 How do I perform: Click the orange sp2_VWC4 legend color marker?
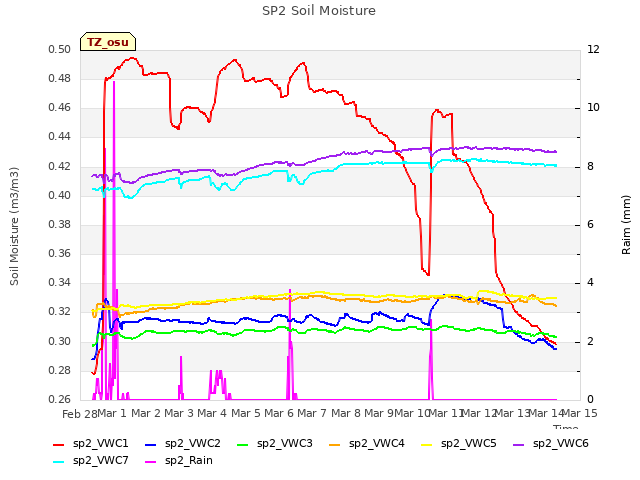335,444
